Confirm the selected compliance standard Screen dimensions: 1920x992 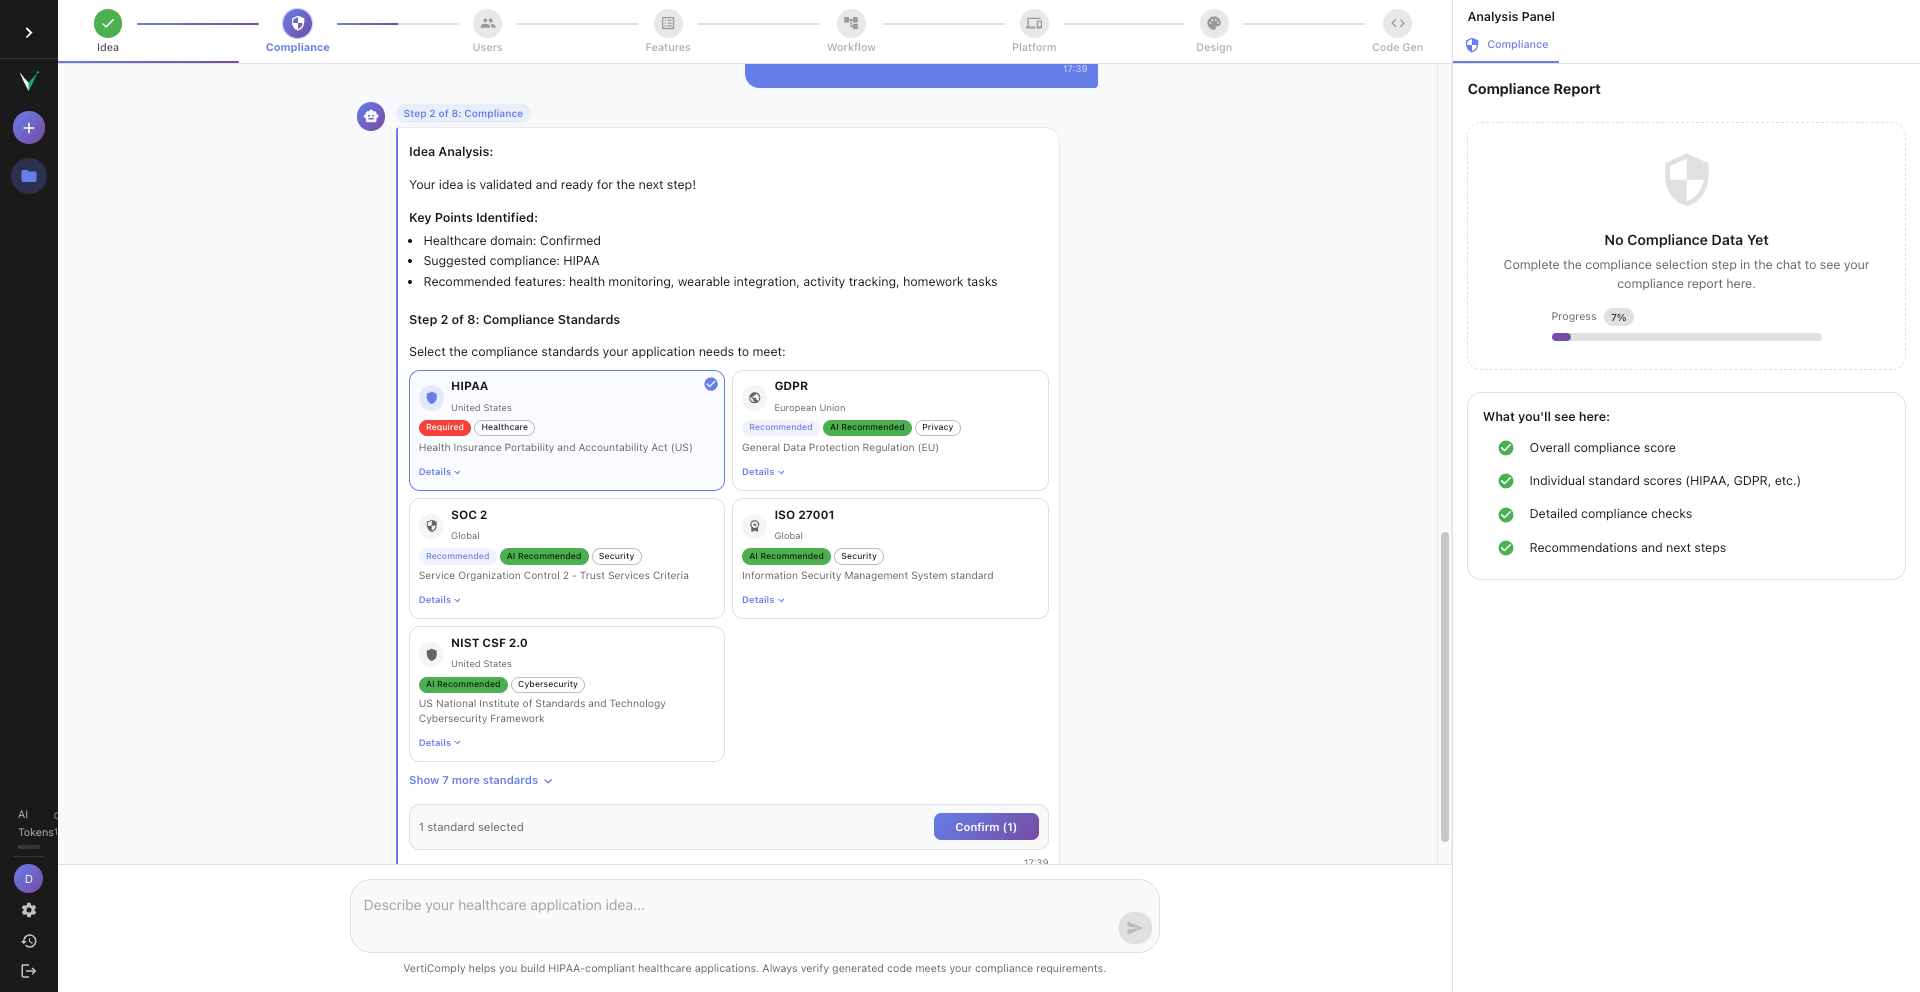[x=986, y=826]
